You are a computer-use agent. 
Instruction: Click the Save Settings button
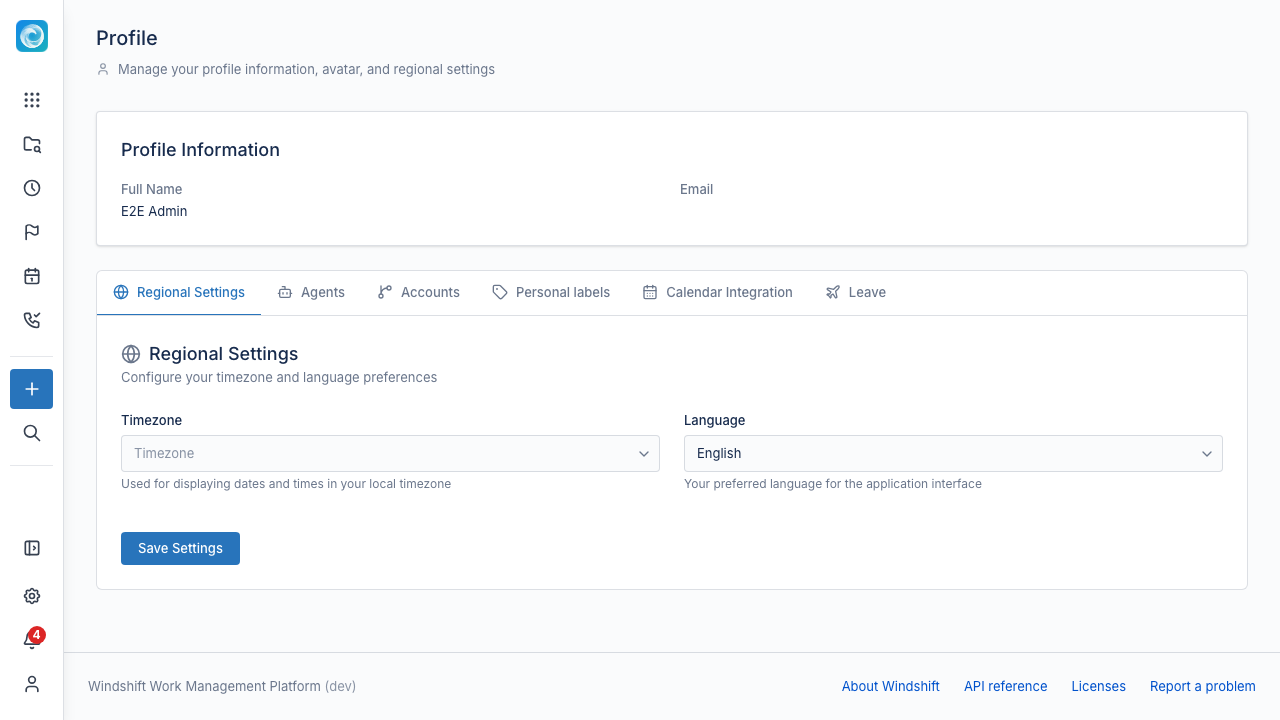tap(180, 548)
